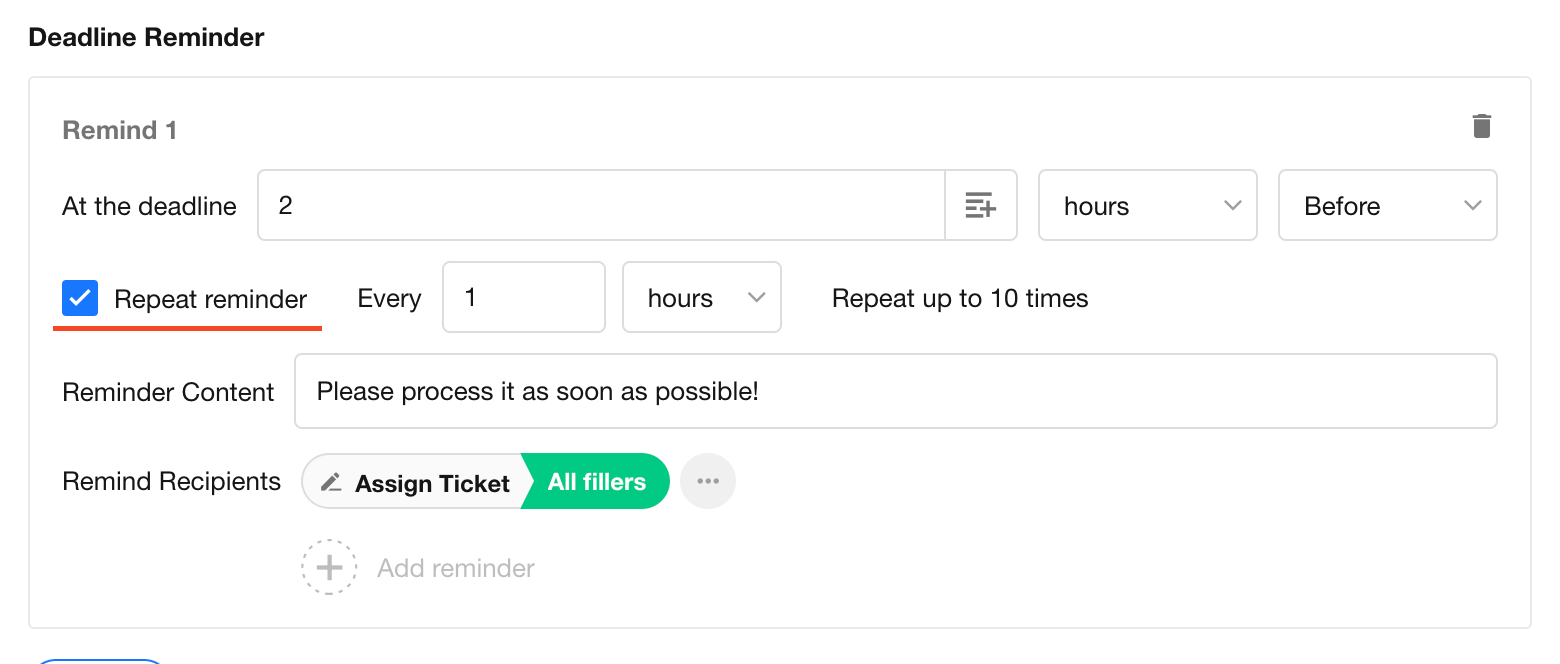Open the three-dot recipients options button
1560x664 pixels.
click(x=708, y=481)
